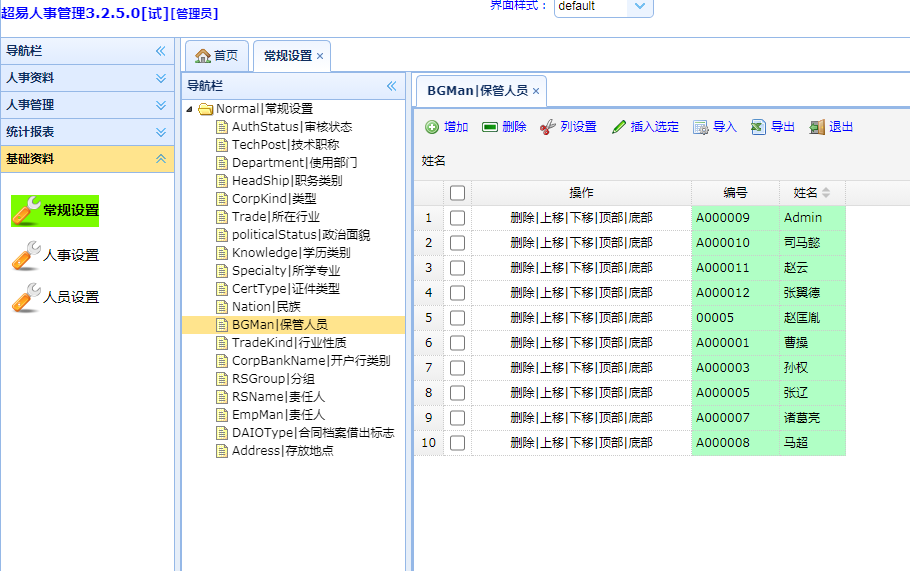The image size is (910, 571).
Task: Collapse the 基础资料 accordion section
Action: pos(161,159)
